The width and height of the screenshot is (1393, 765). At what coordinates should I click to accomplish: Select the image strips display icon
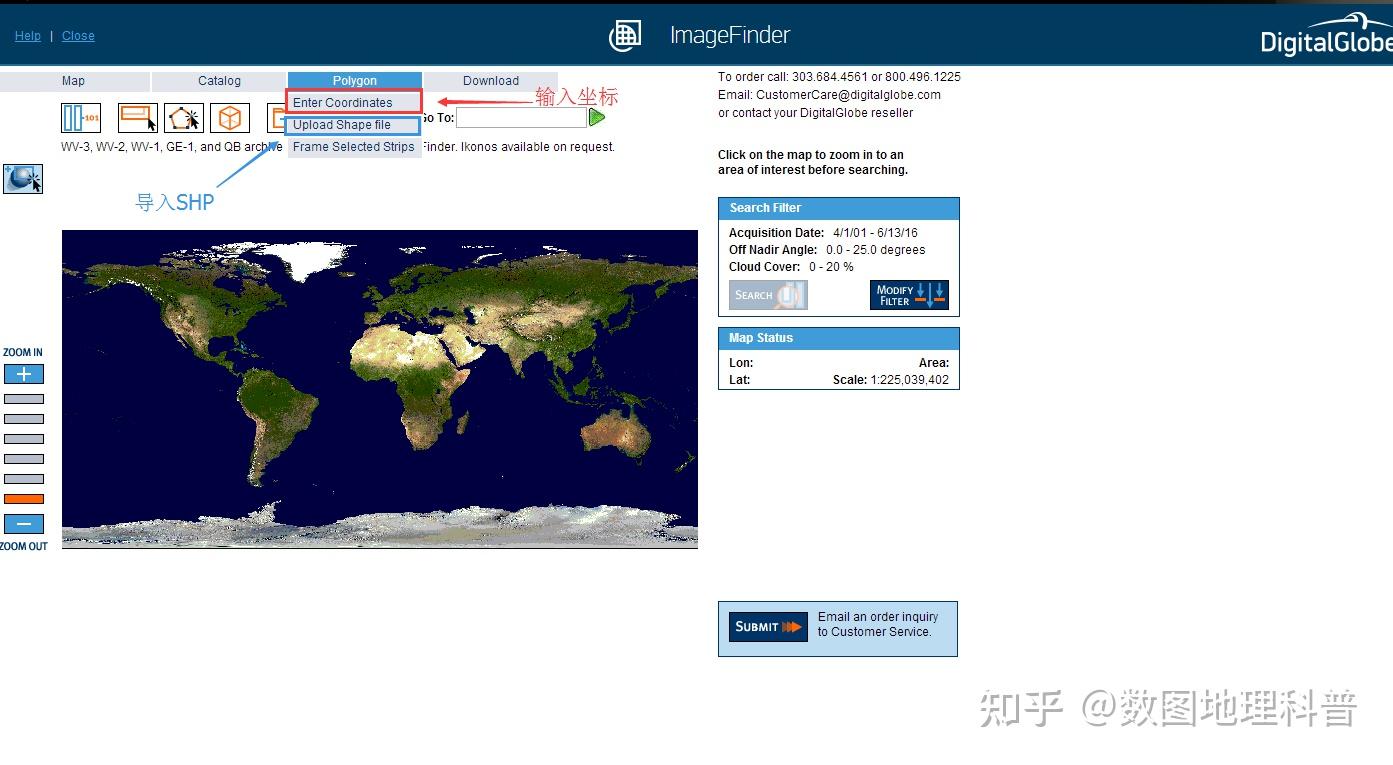[80, 117]
